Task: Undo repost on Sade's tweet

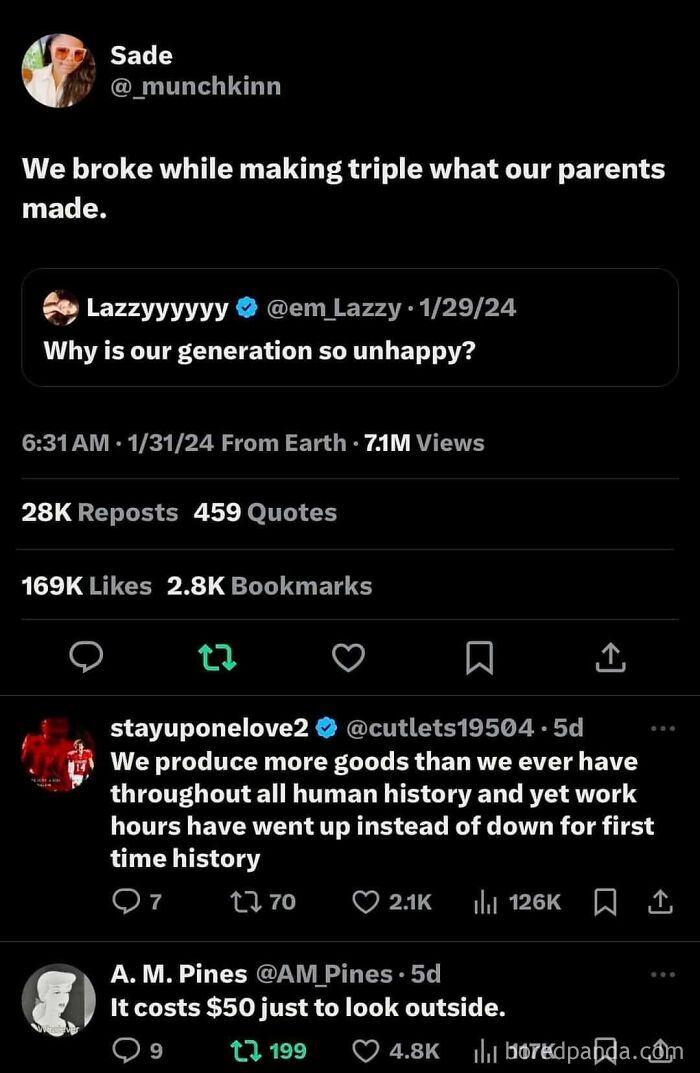Action: (217, 657)
